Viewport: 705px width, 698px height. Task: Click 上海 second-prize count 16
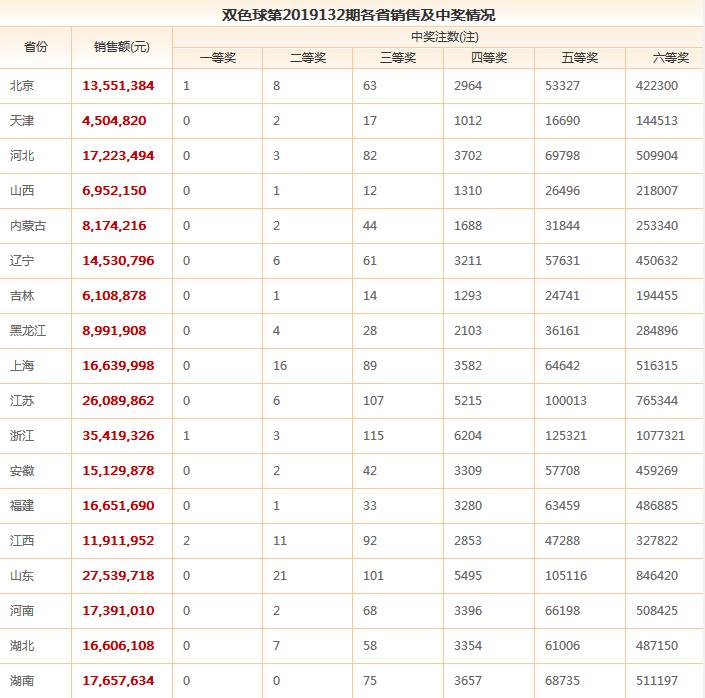pos(280,365)
